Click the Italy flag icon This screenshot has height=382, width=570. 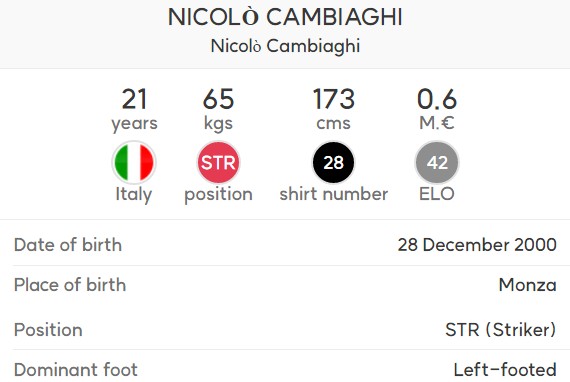click(134, 162)
